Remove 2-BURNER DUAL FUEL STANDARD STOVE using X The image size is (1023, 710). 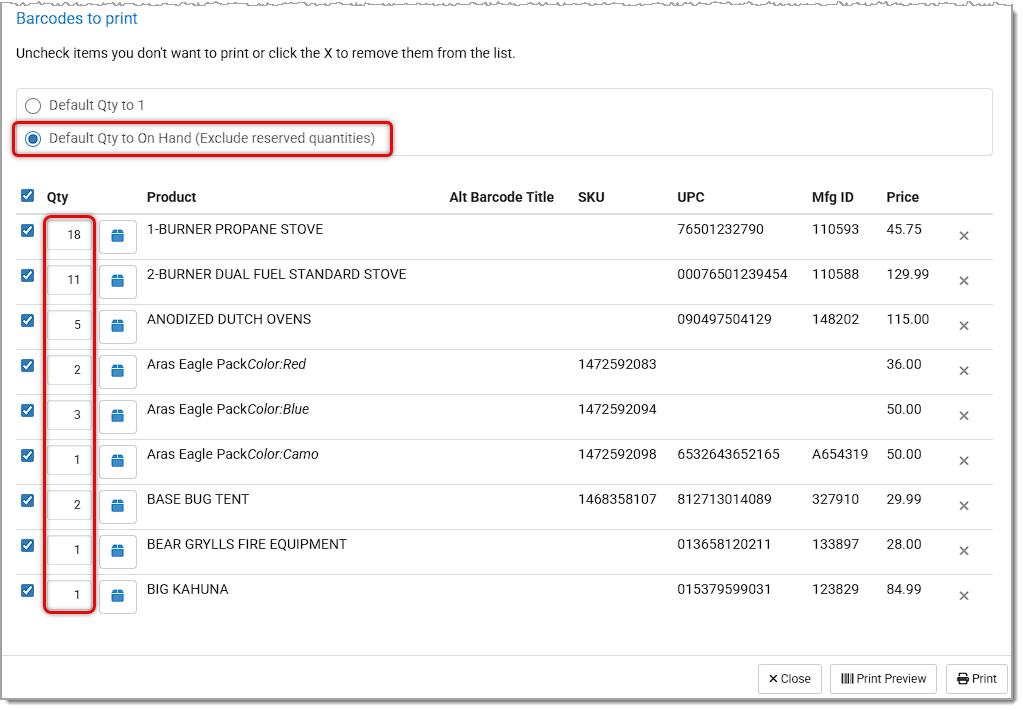[x=964, y=281]
